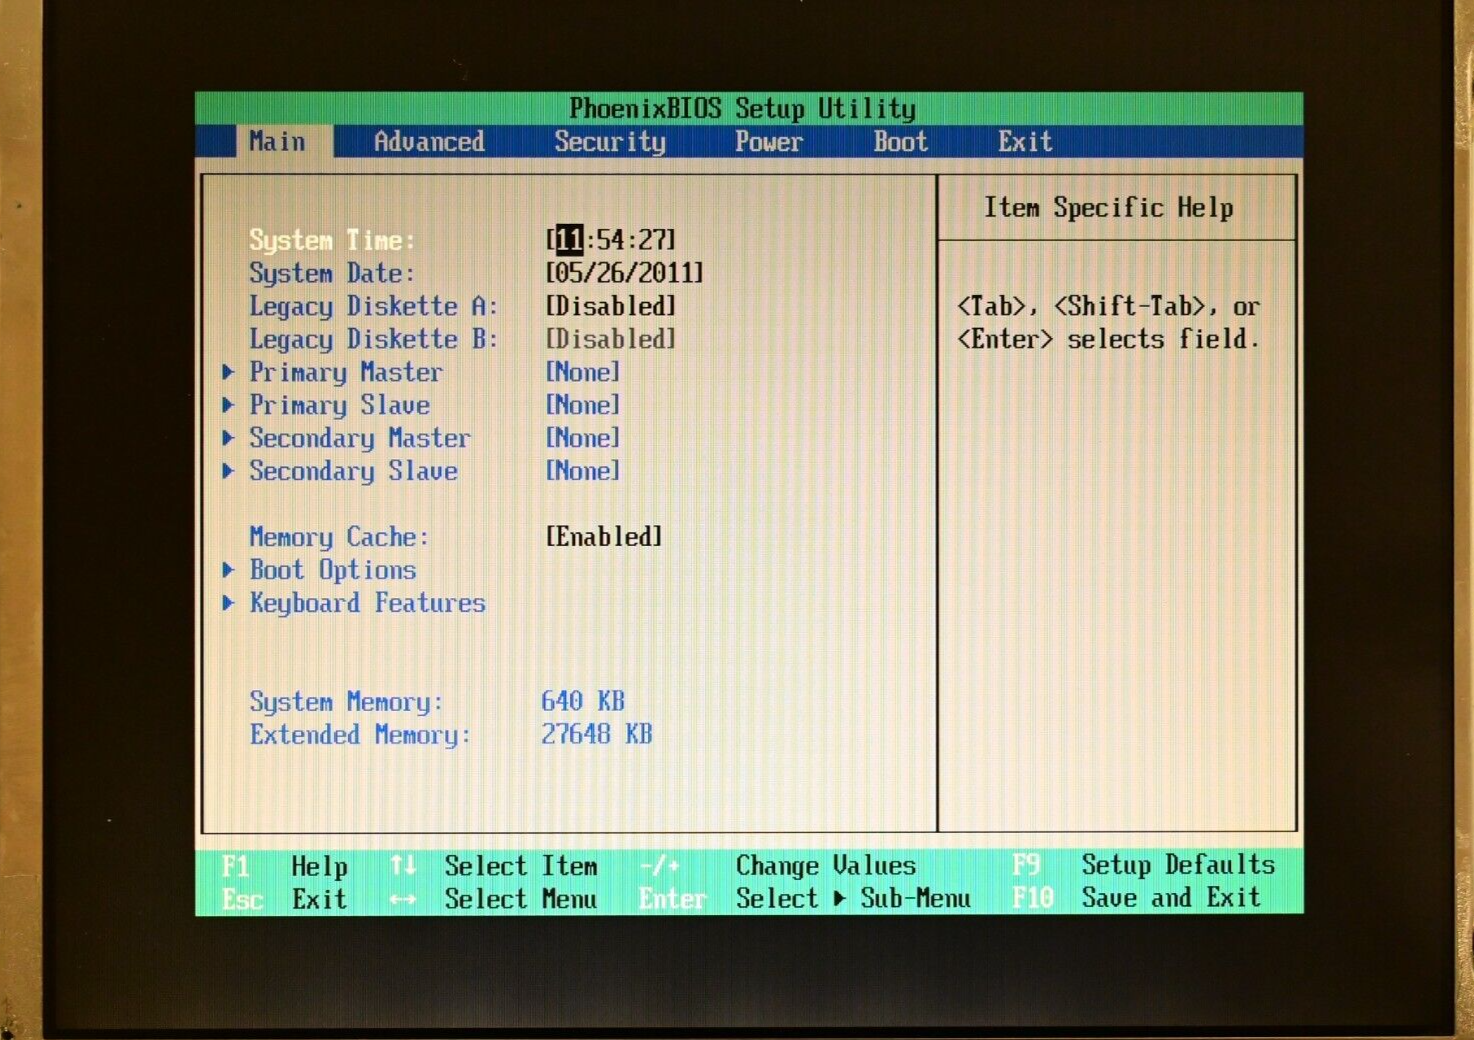
Task: Click Primary Slave [None] value
Action: pyautogui.click(x=583, y=405)
